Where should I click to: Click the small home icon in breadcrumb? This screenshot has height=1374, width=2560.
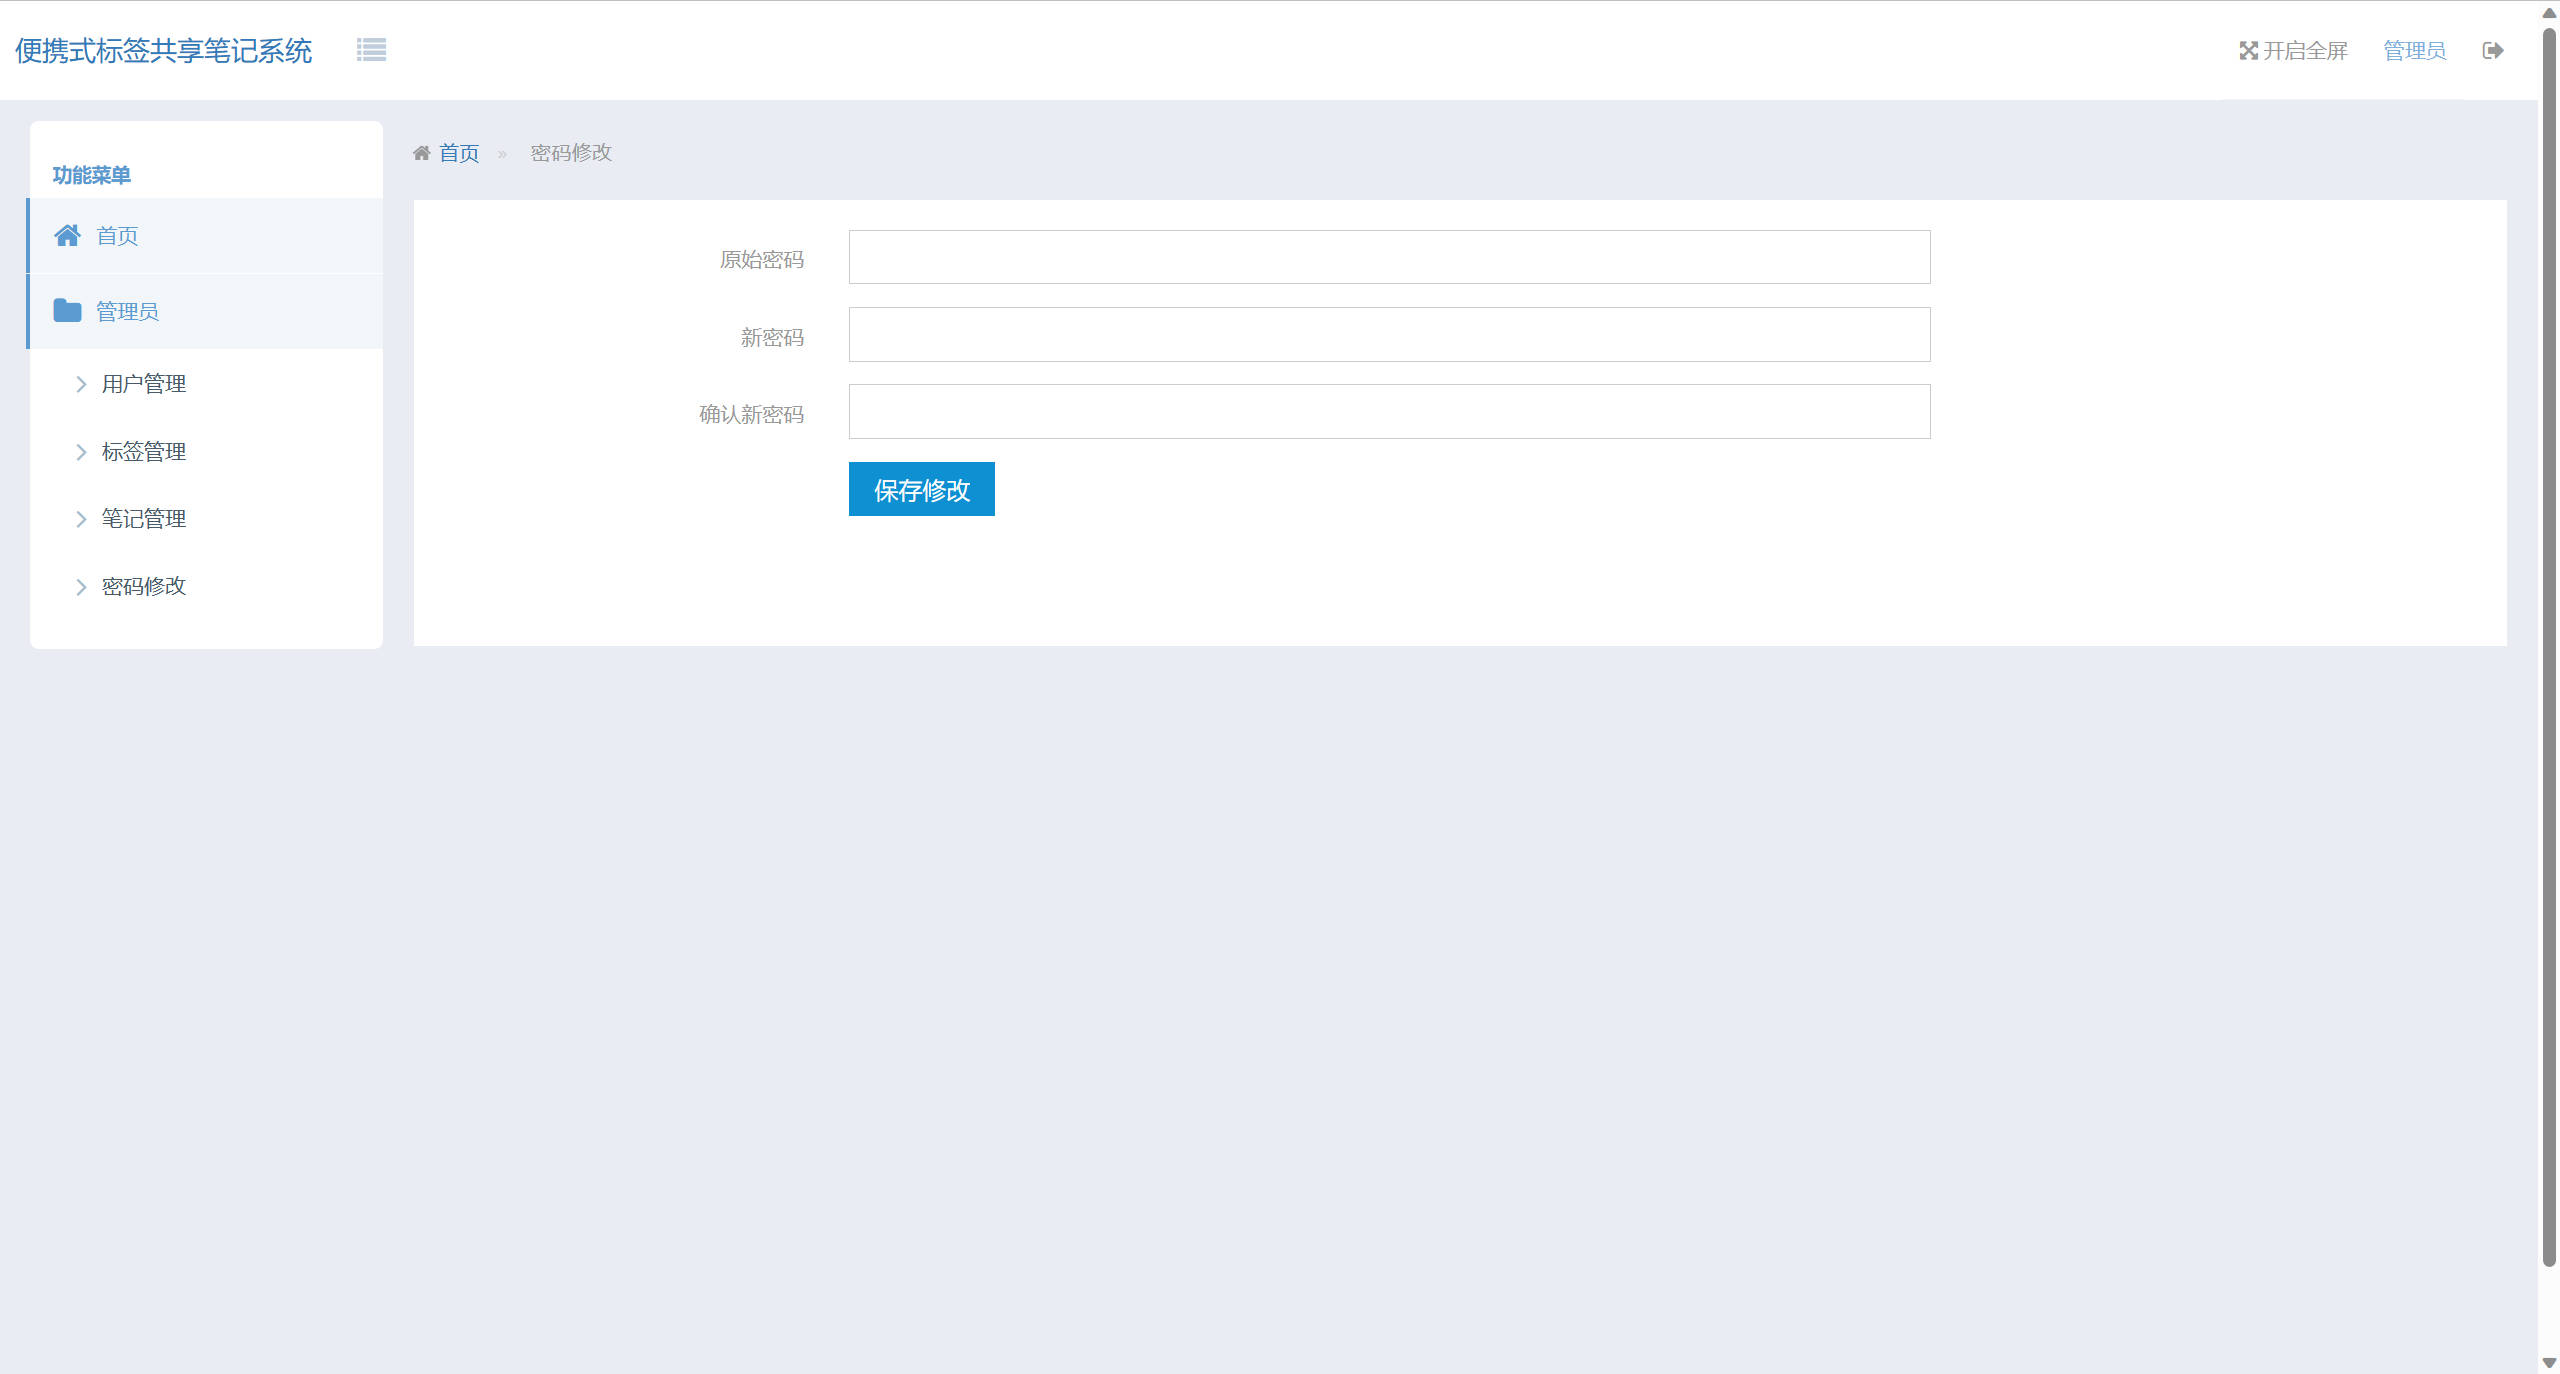pos(422,153)
